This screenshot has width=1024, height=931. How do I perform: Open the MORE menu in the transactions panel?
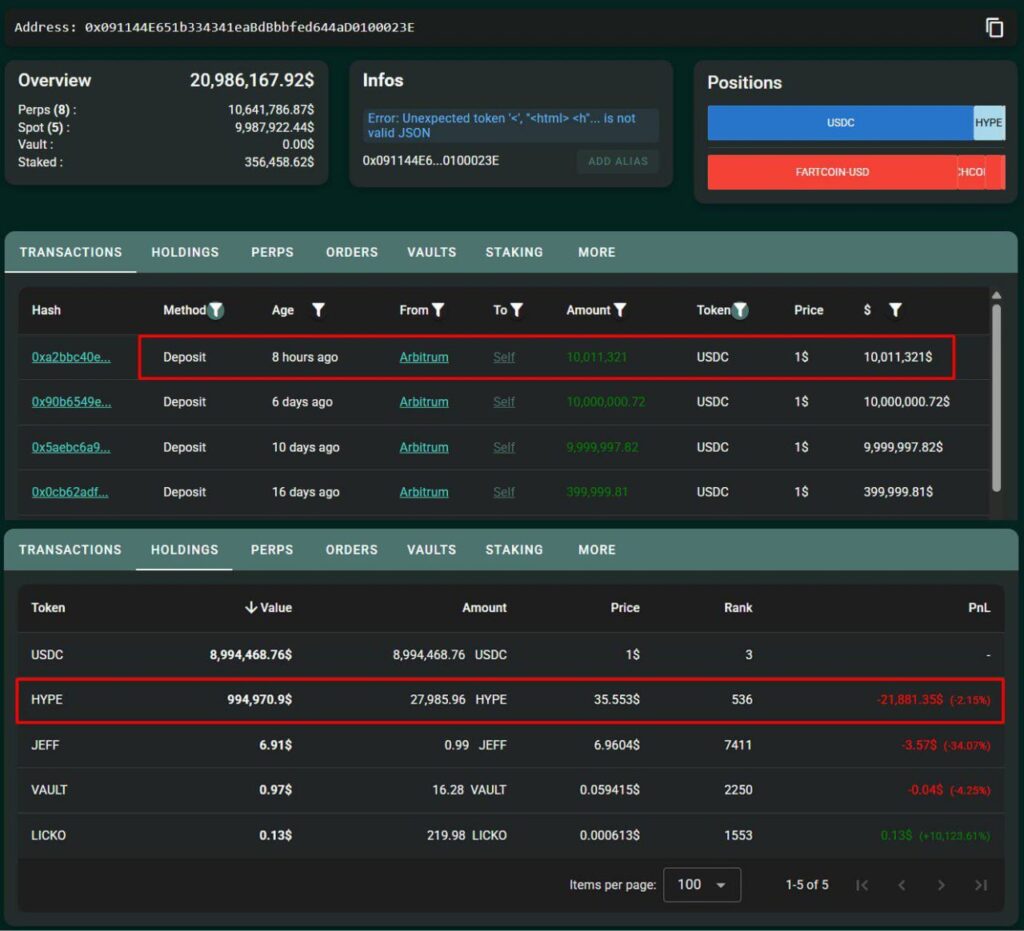click(596, 252)
